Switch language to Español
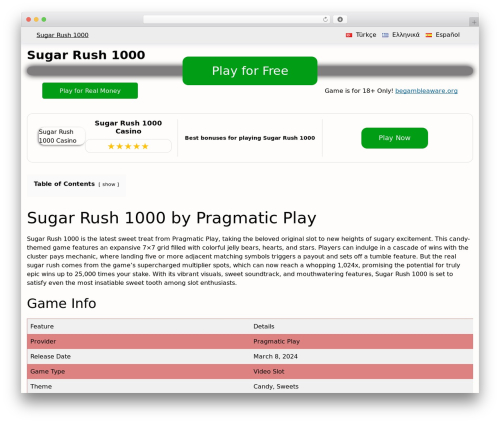500x423 pixels. click(447, 35)
